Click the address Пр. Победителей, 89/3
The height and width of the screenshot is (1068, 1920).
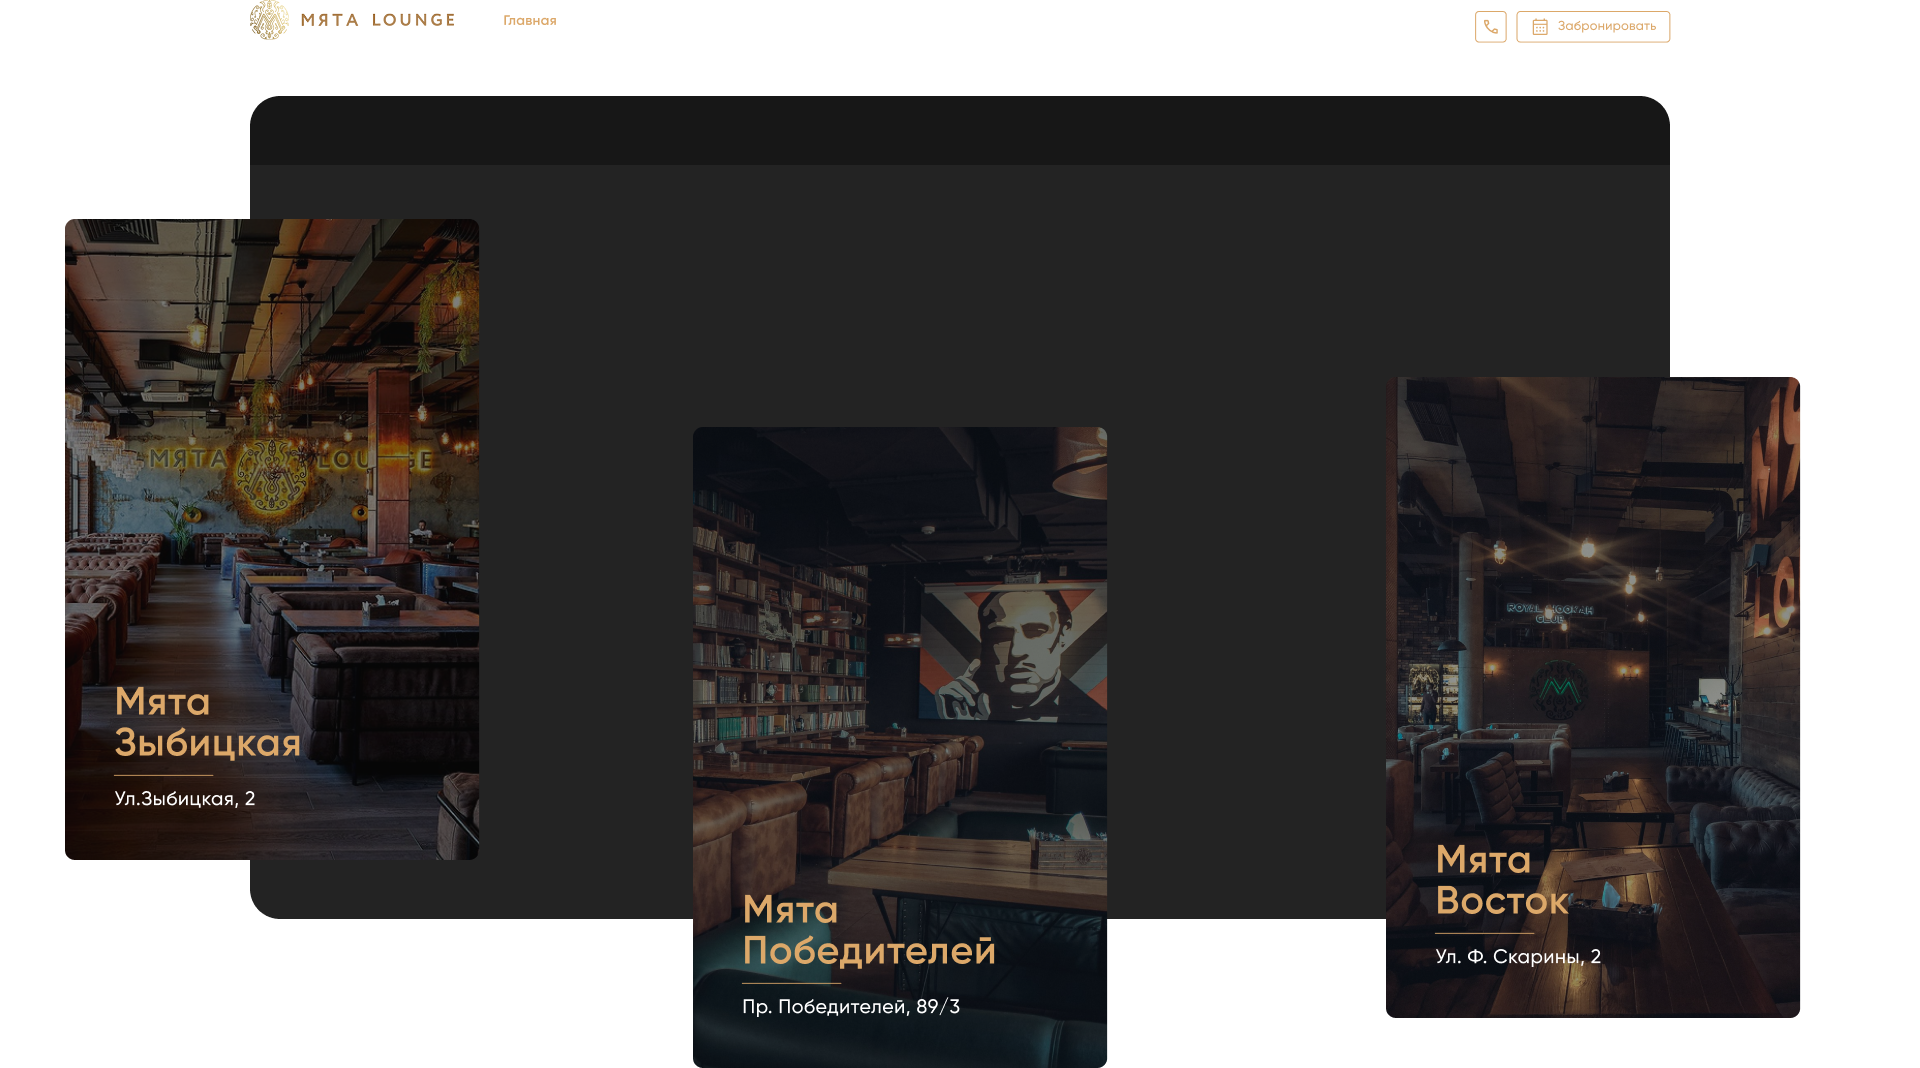(x=850, y=1007)
